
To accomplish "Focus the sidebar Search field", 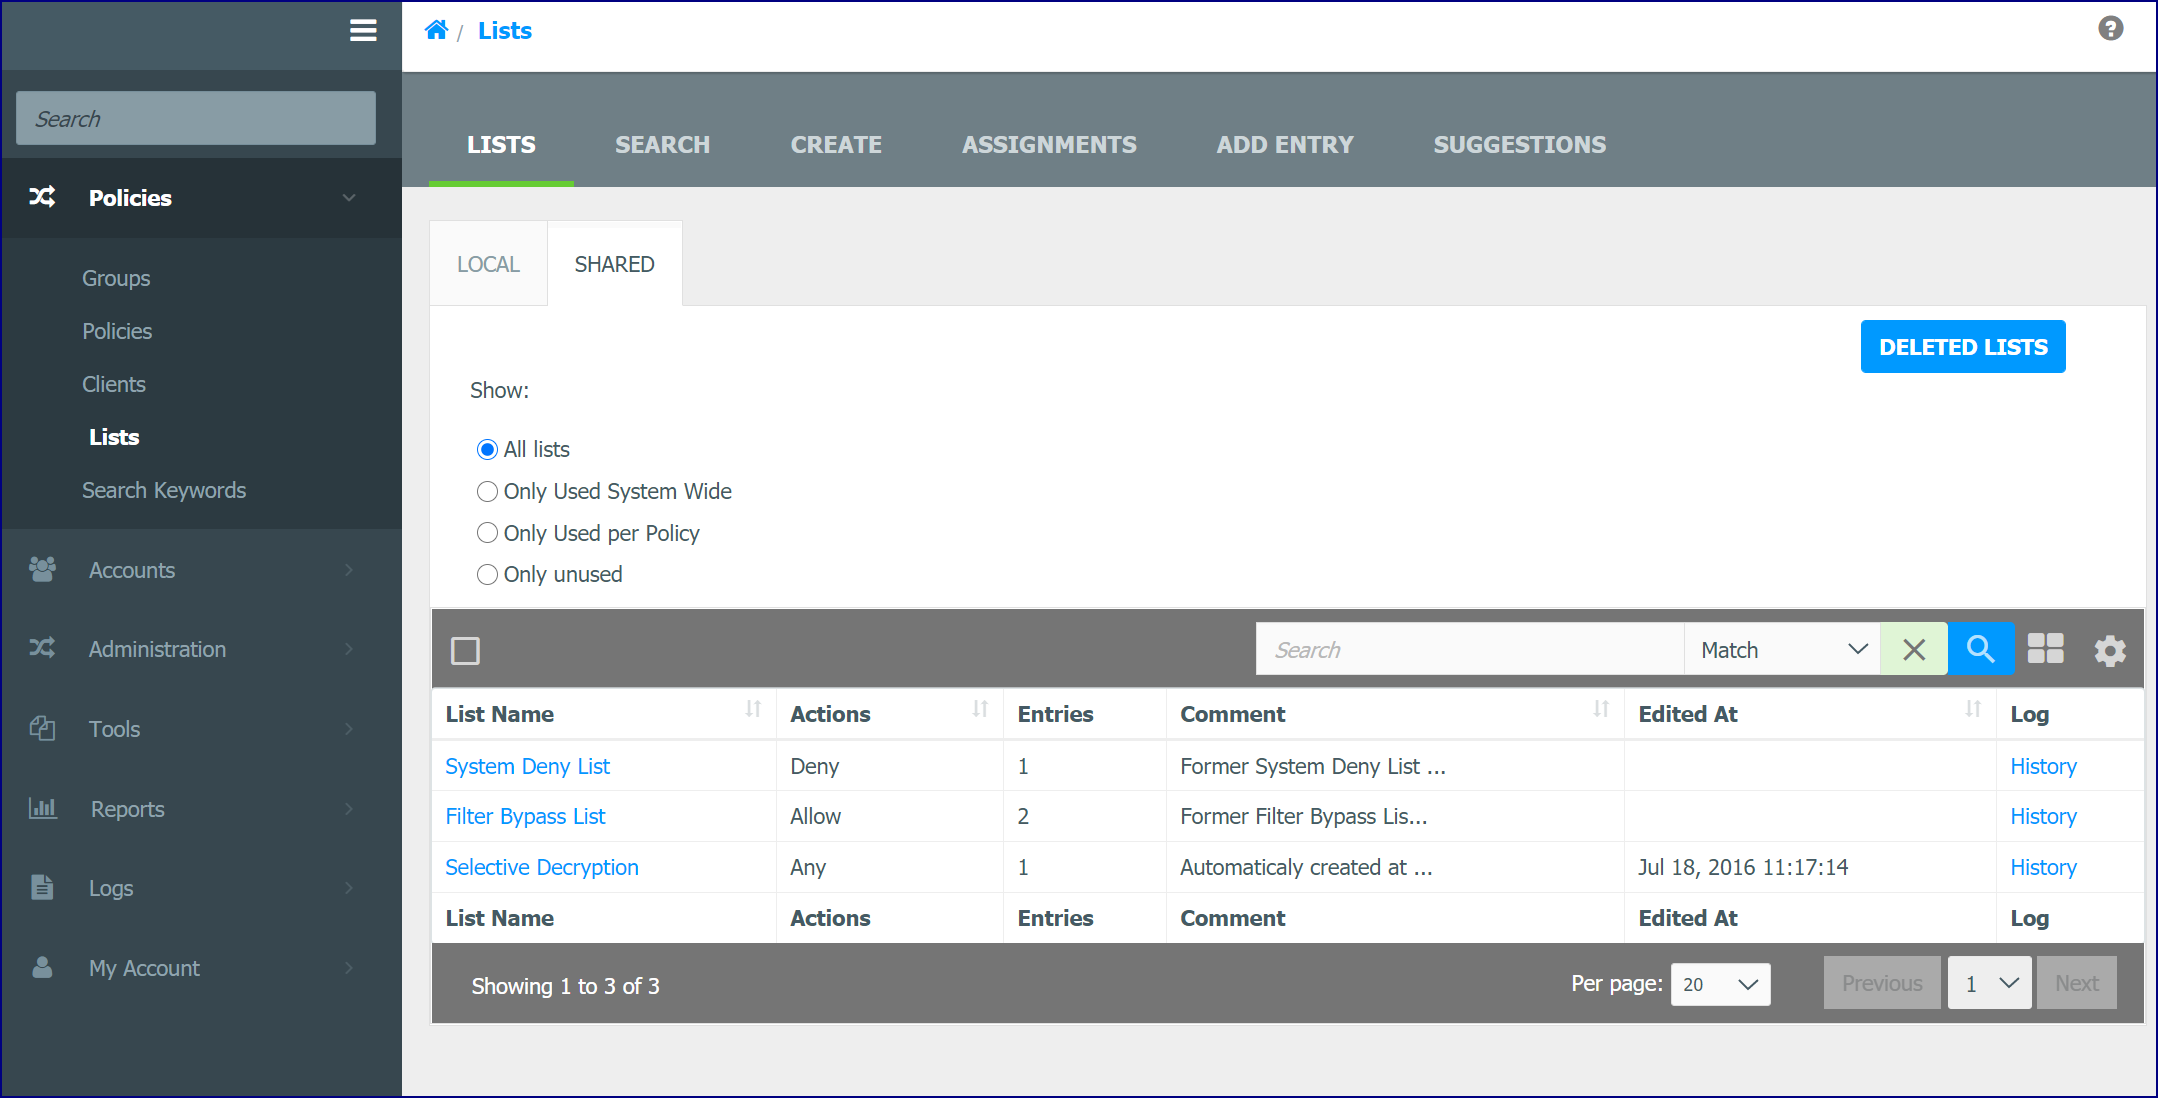I will coord(196,118).
